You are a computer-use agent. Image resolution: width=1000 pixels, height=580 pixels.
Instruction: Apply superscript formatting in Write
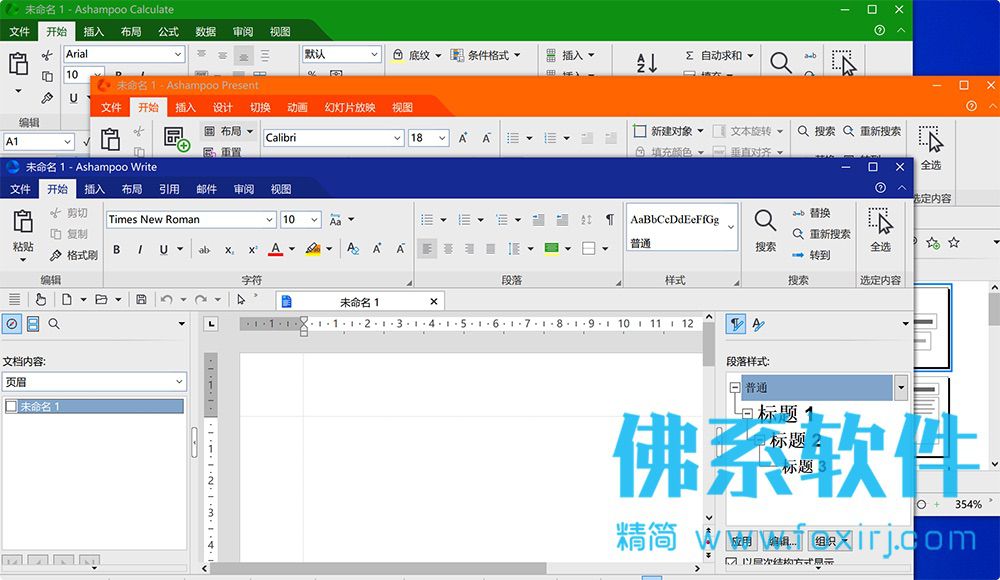253,249
